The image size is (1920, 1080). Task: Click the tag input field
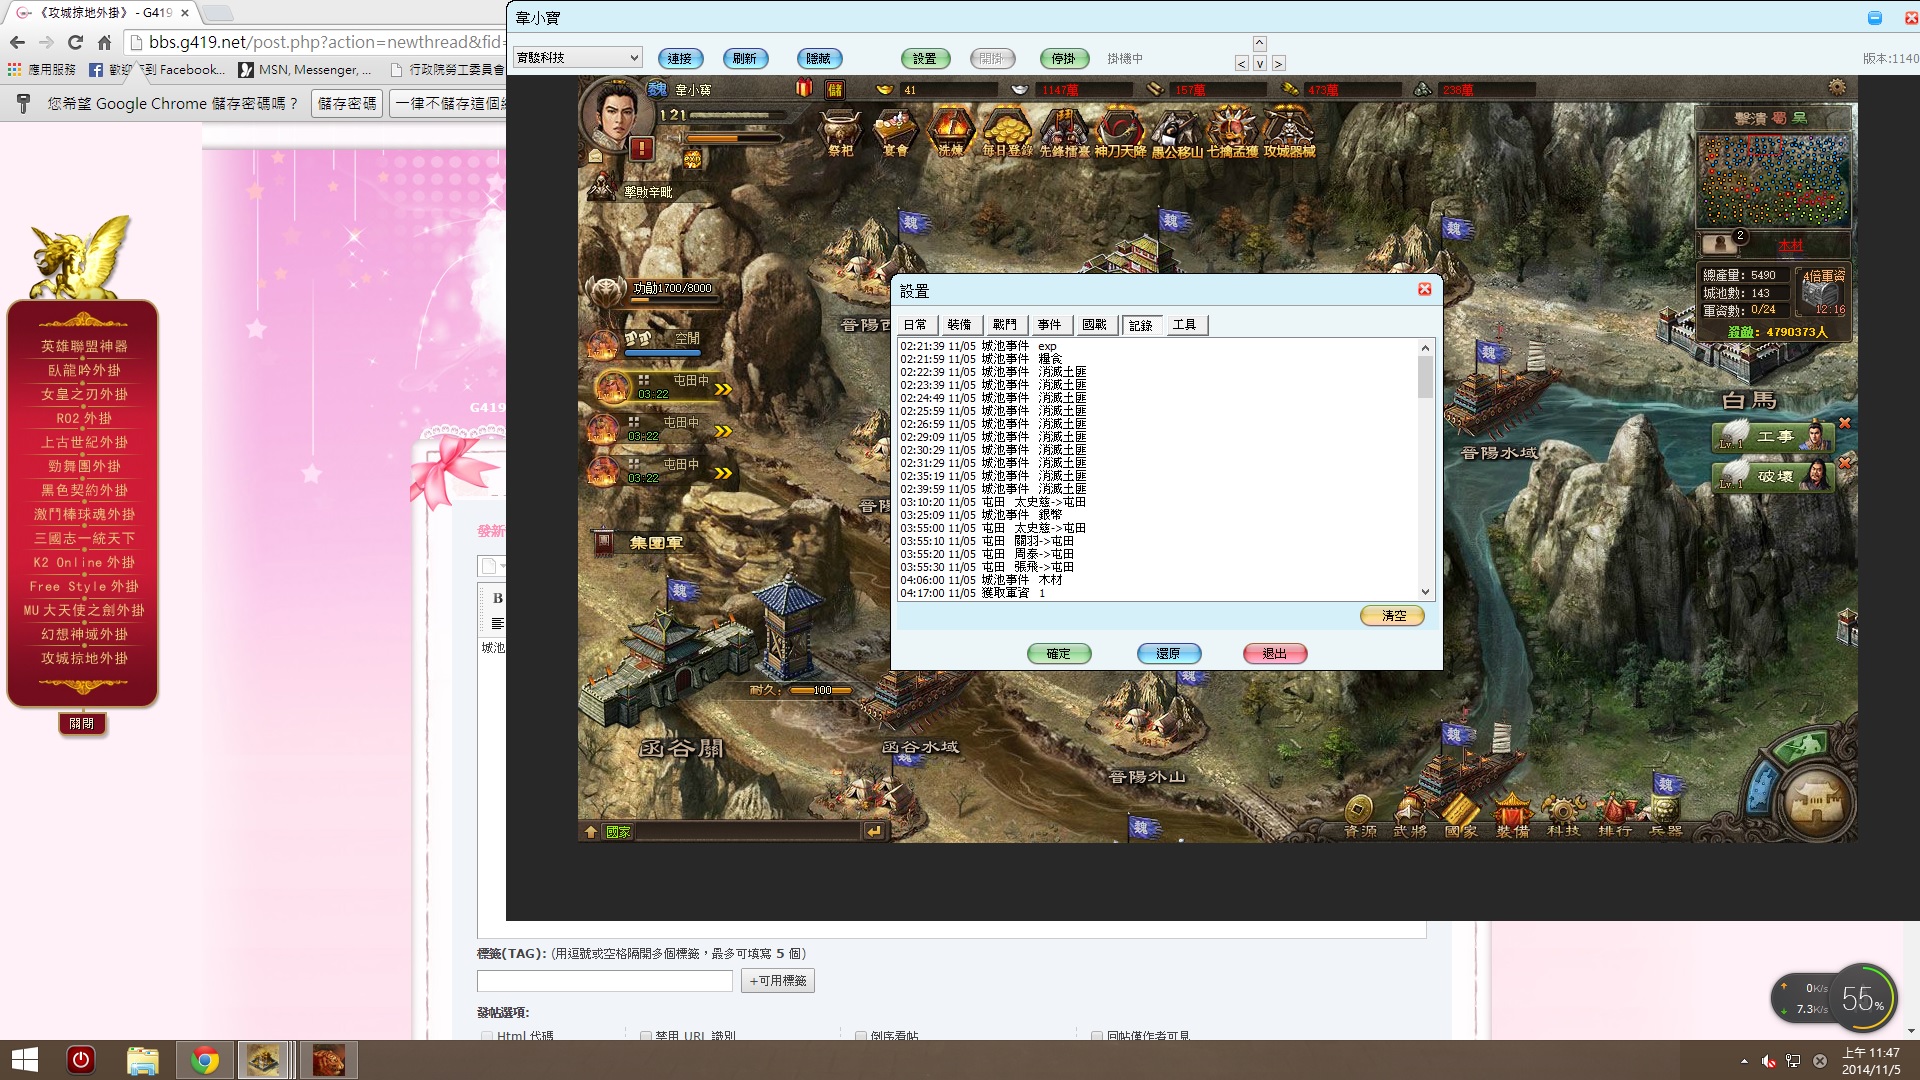(605, 981)
